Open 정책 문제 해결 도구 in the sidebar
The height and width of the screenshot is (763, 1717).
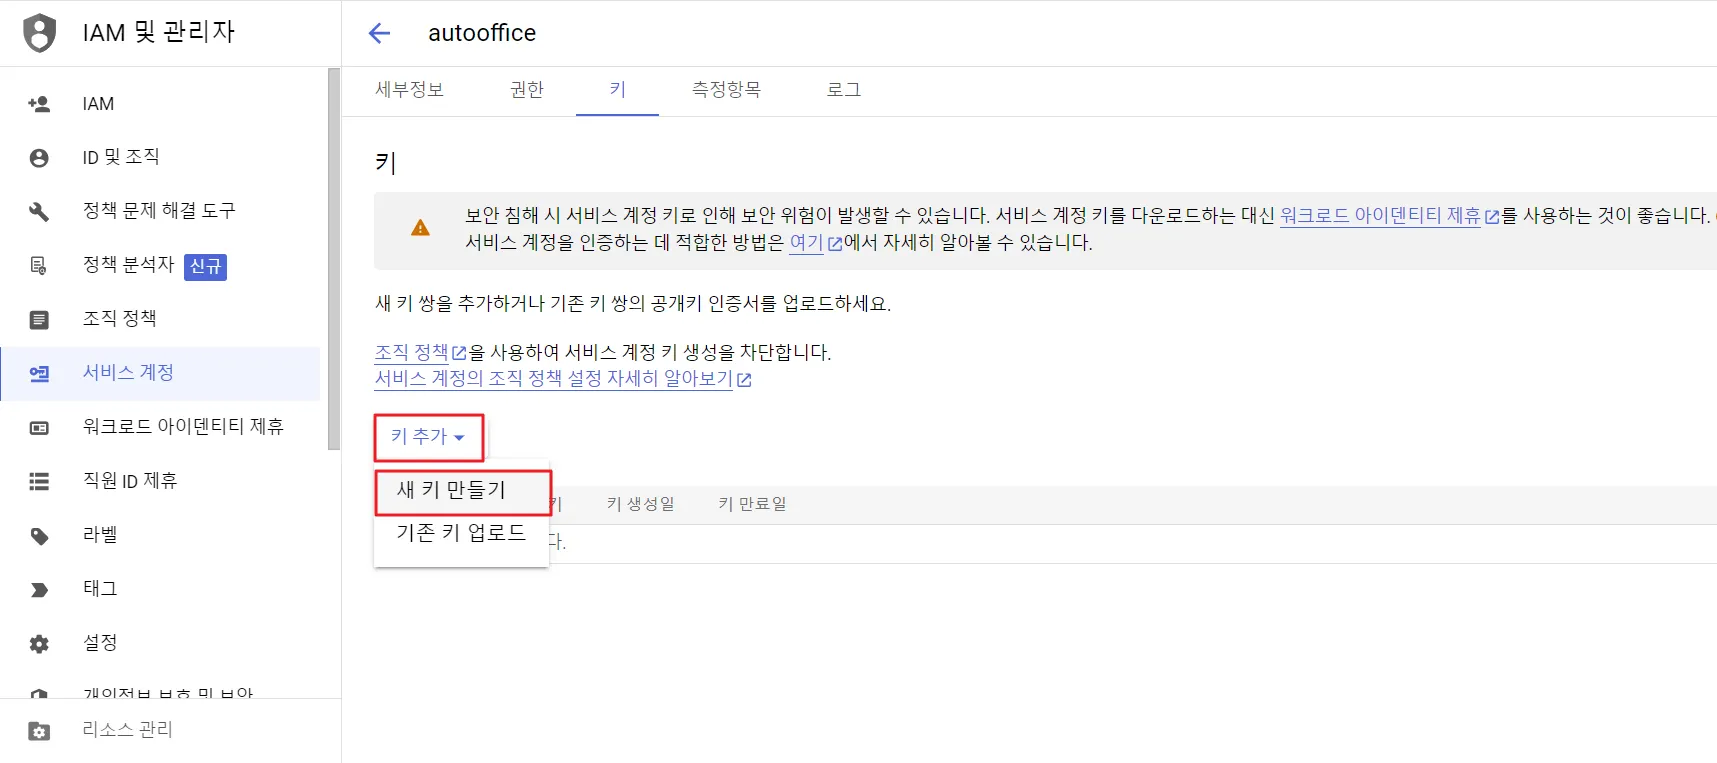[160, 211]
